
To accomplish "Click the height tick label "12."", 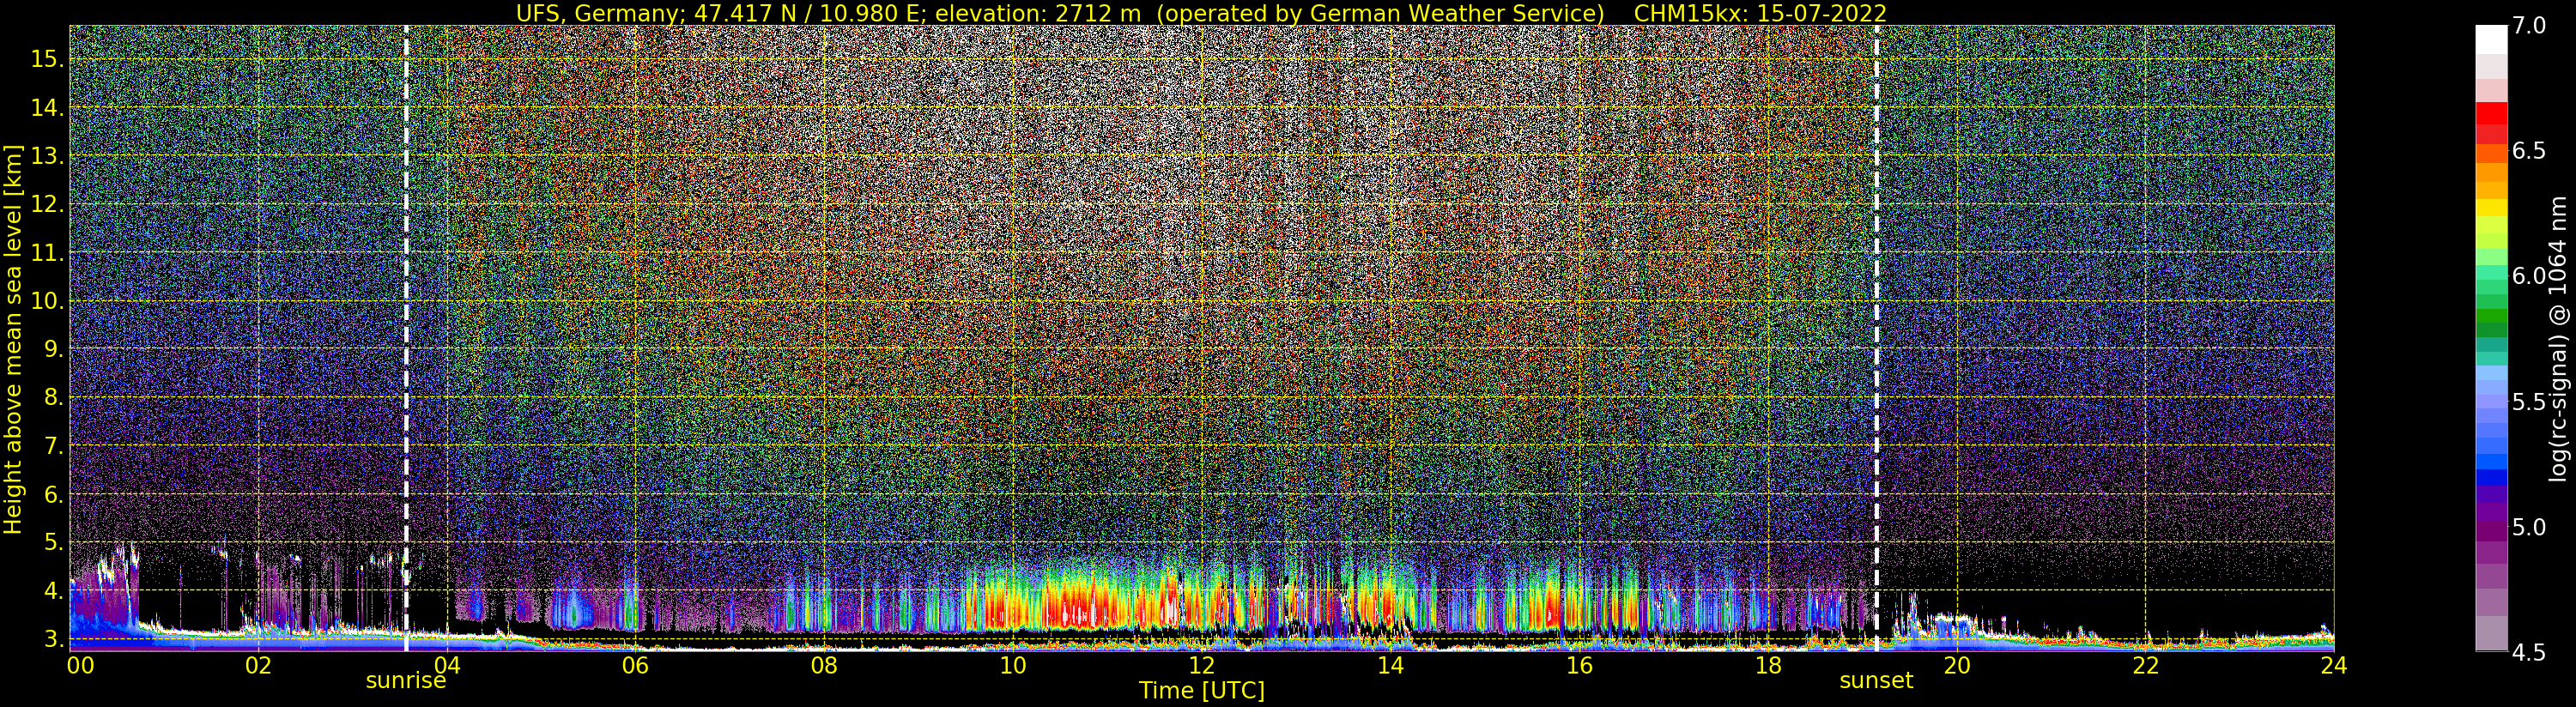I will tap(47, 204).
